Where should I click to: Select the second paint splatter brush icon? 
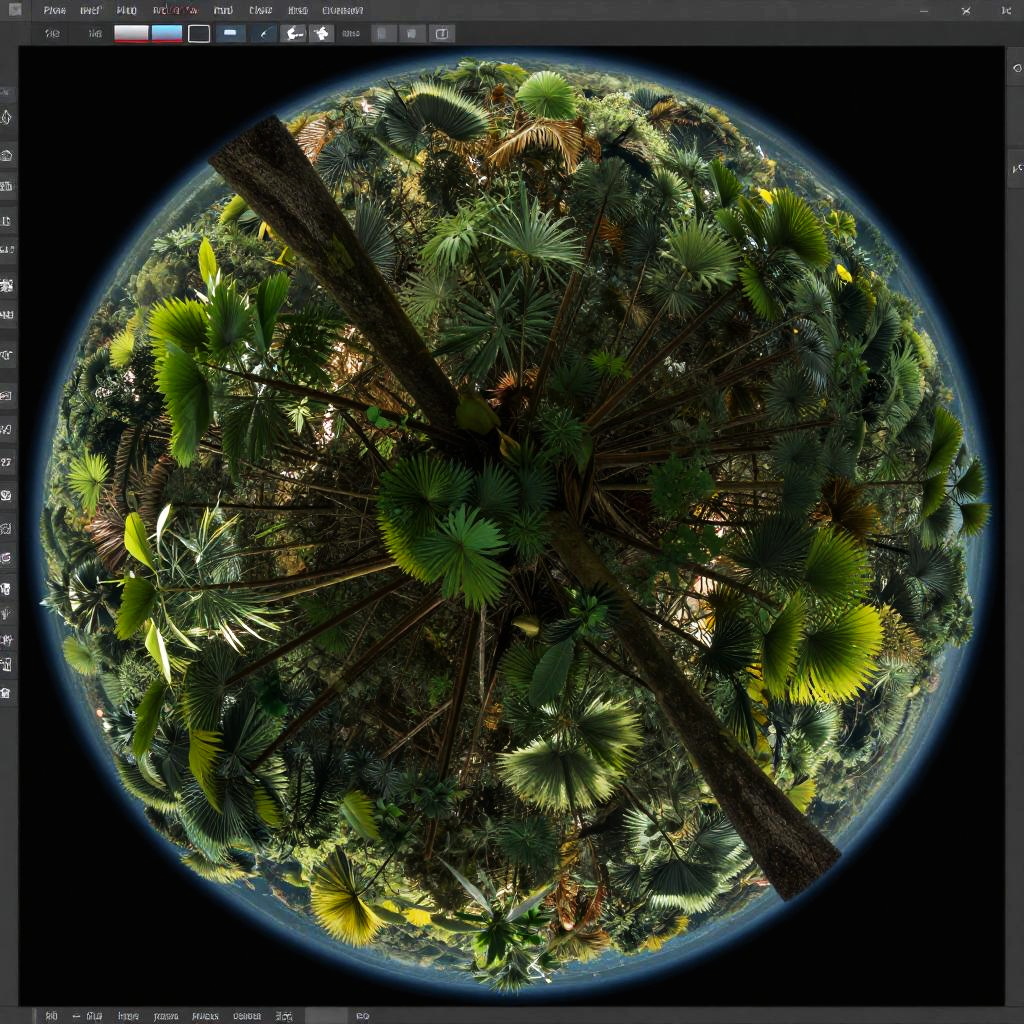point(321,33)
